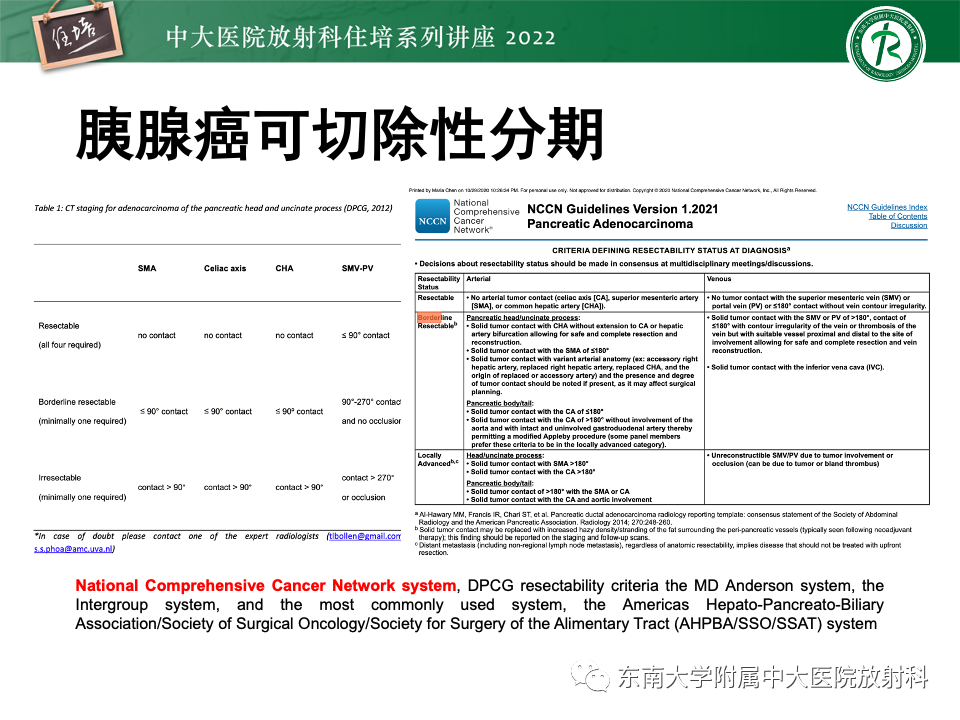Click the 'Borderline resectable' row label in DPCG table
Image resolution: width=960 pixels, height=720 pixels.
[x=77, y=402]
